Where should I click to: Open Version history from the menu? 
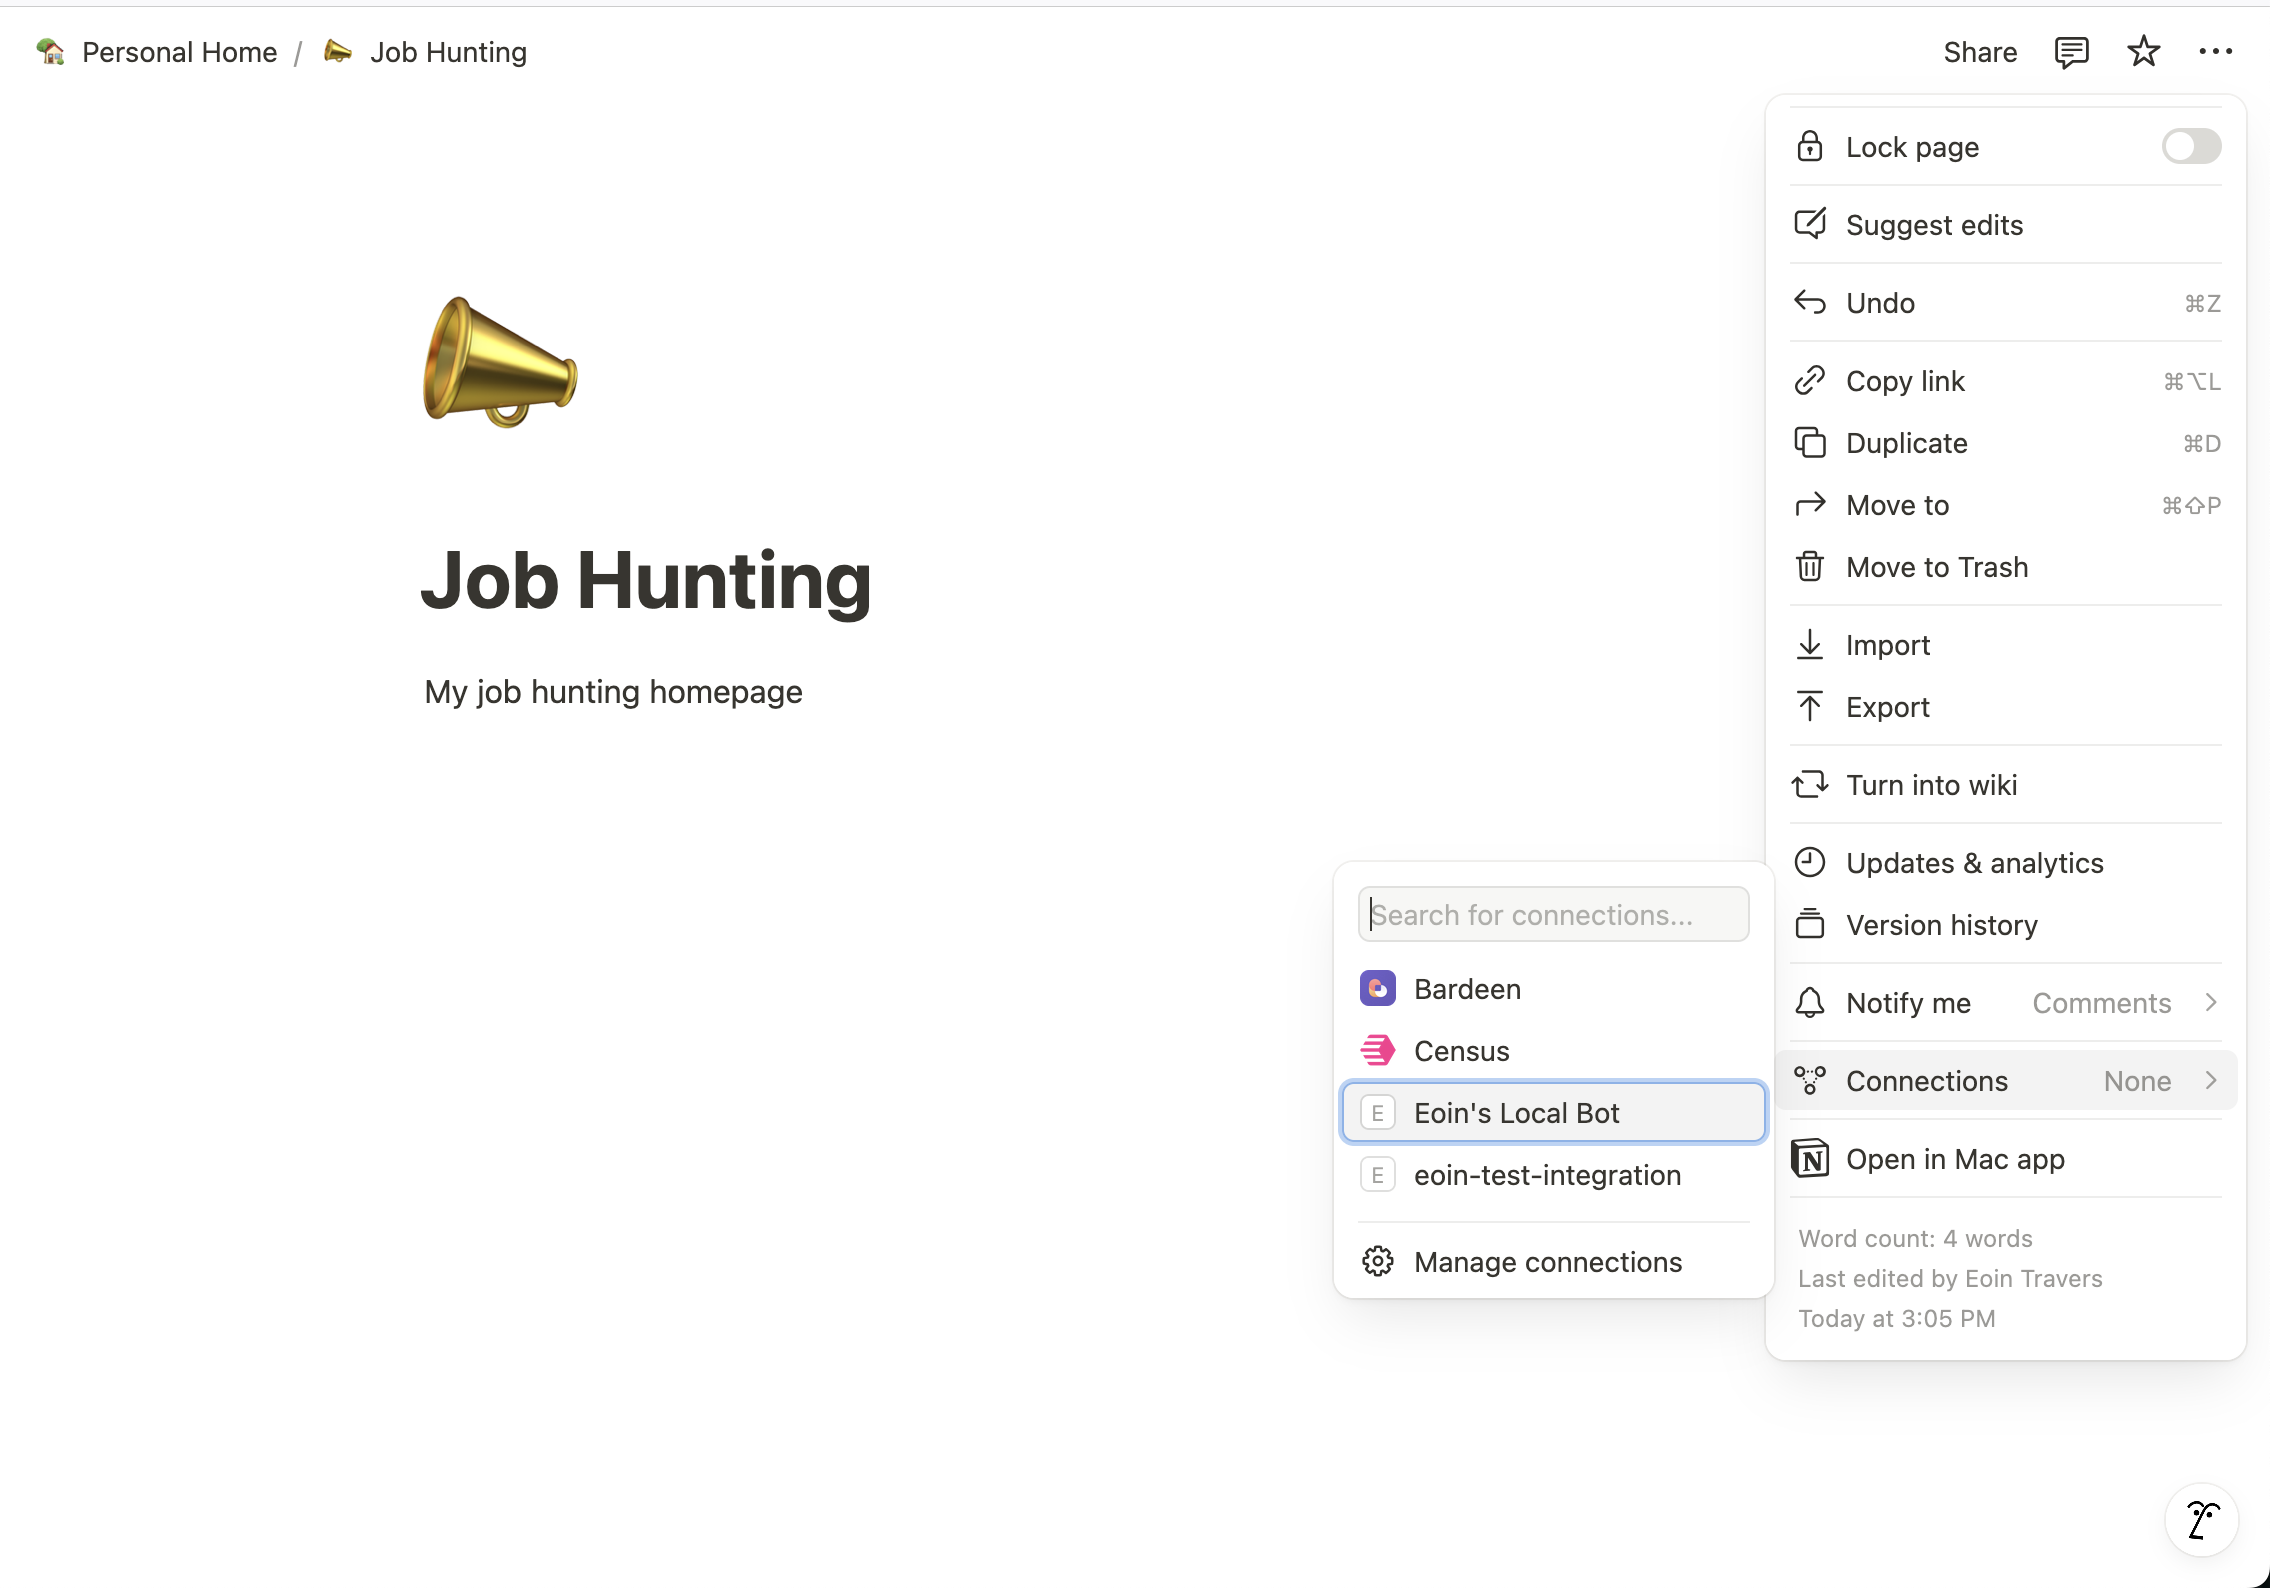click(1941, 924)
